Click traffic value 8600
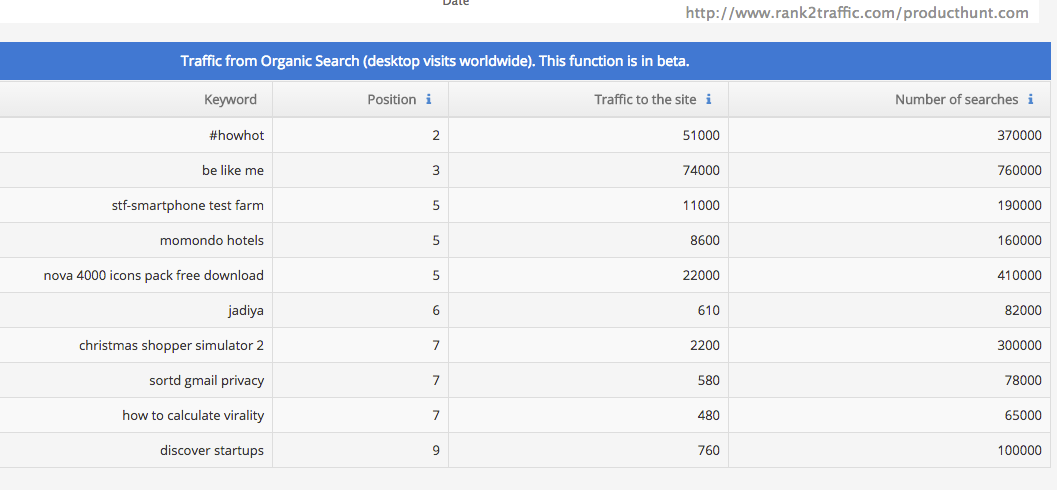Image resolution: width=1057 pixels, height=490 pixels. pyautogui.click(x=704, y=241)
